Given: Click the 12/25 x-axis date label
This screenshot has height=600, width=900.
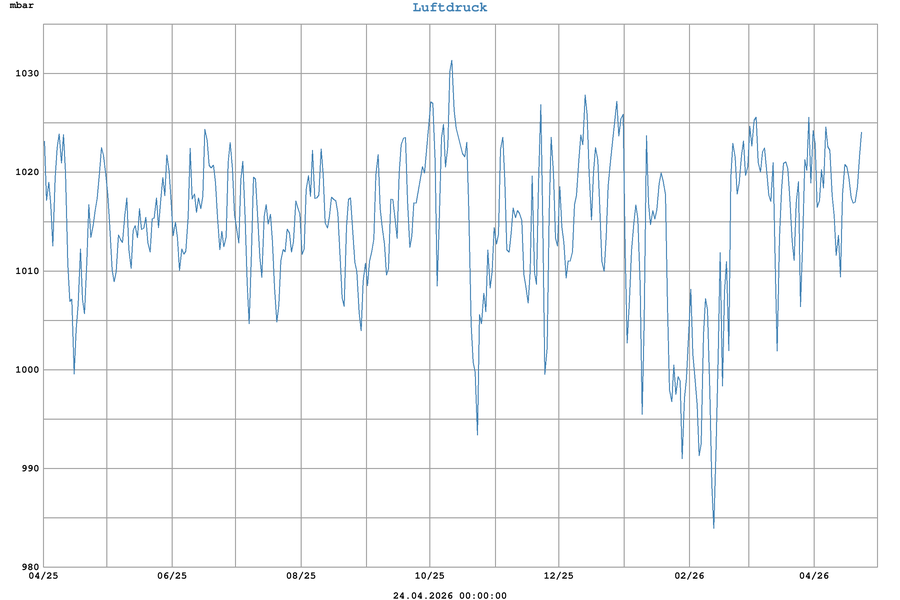Looking at the screenshot, I should [x=558, y=576].
